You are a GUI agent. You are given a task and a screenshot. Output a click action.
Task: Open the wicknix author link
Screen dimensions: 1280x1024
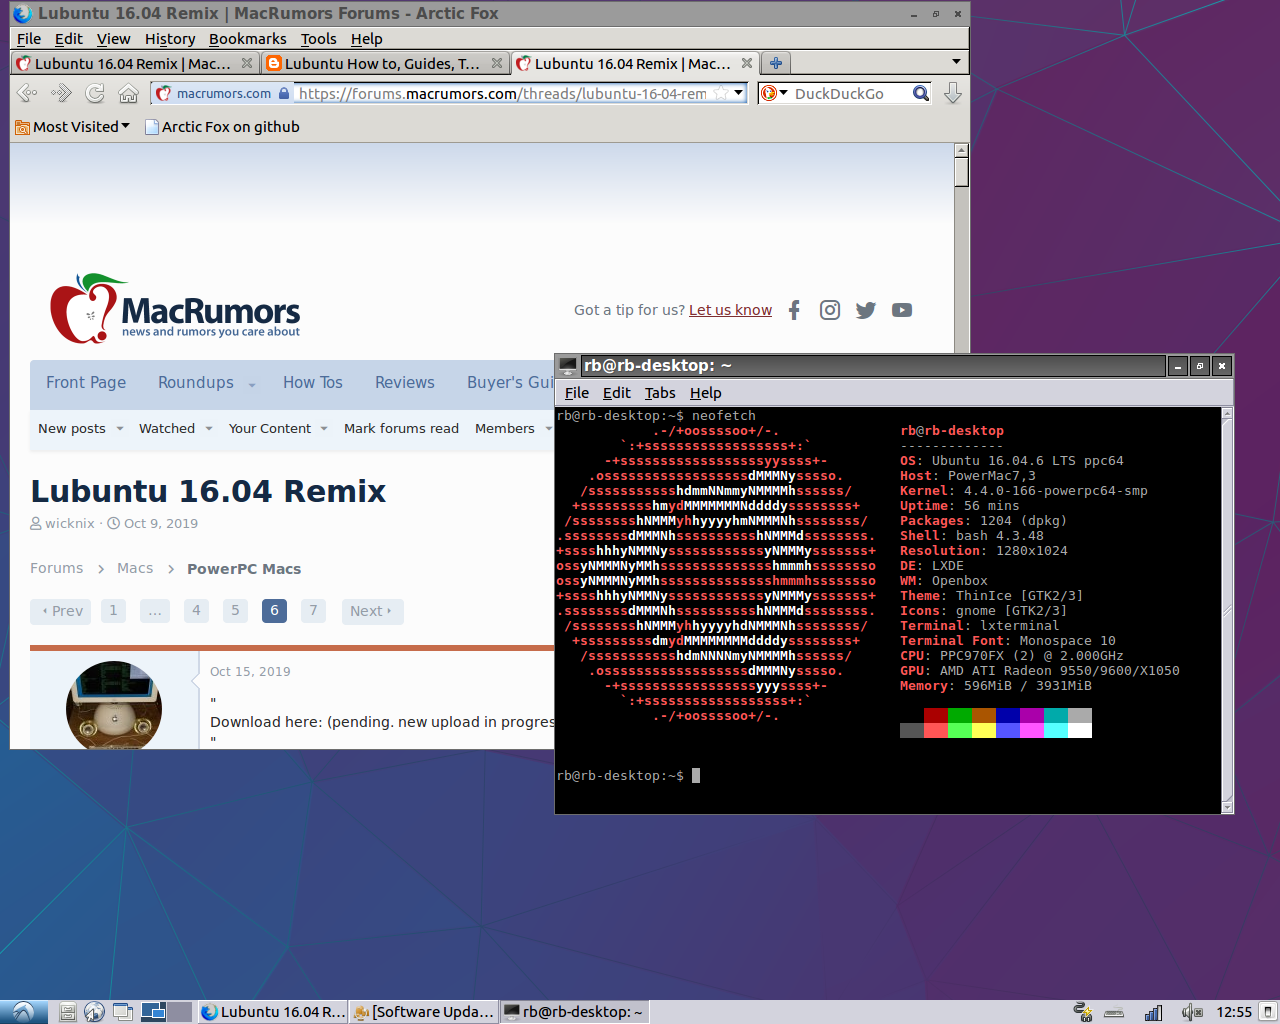[x=70, y=523]
